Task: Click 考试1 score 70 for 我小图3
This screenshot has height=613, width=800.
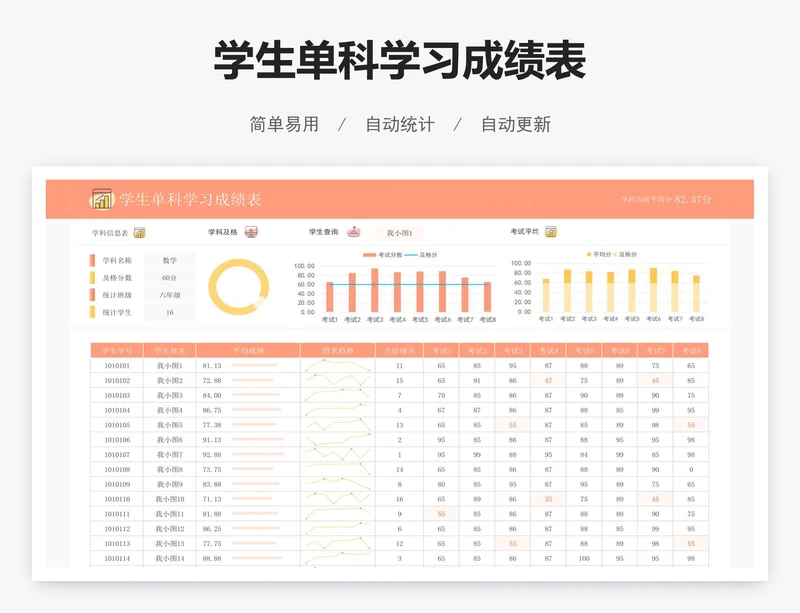Action: point(441,395)
